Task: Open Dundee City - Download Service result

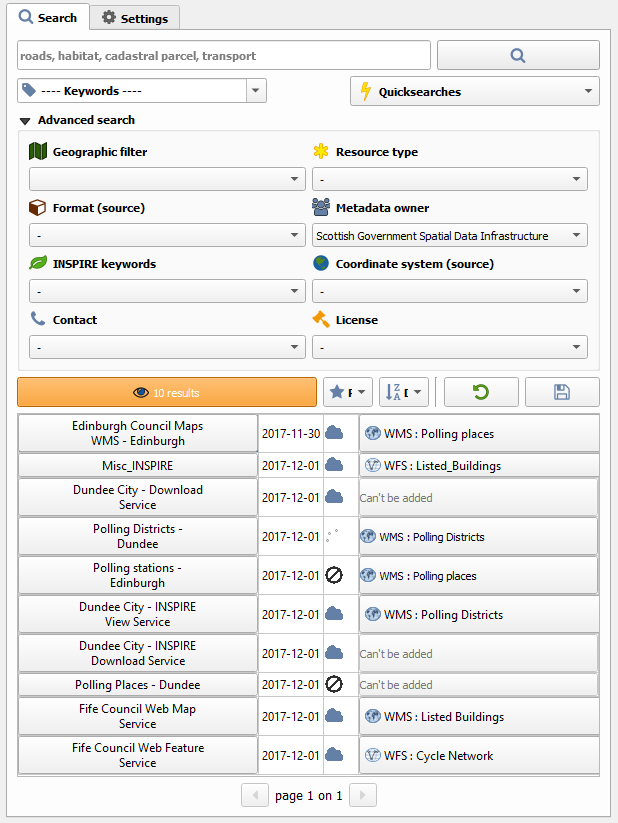Action: (138, 497)
